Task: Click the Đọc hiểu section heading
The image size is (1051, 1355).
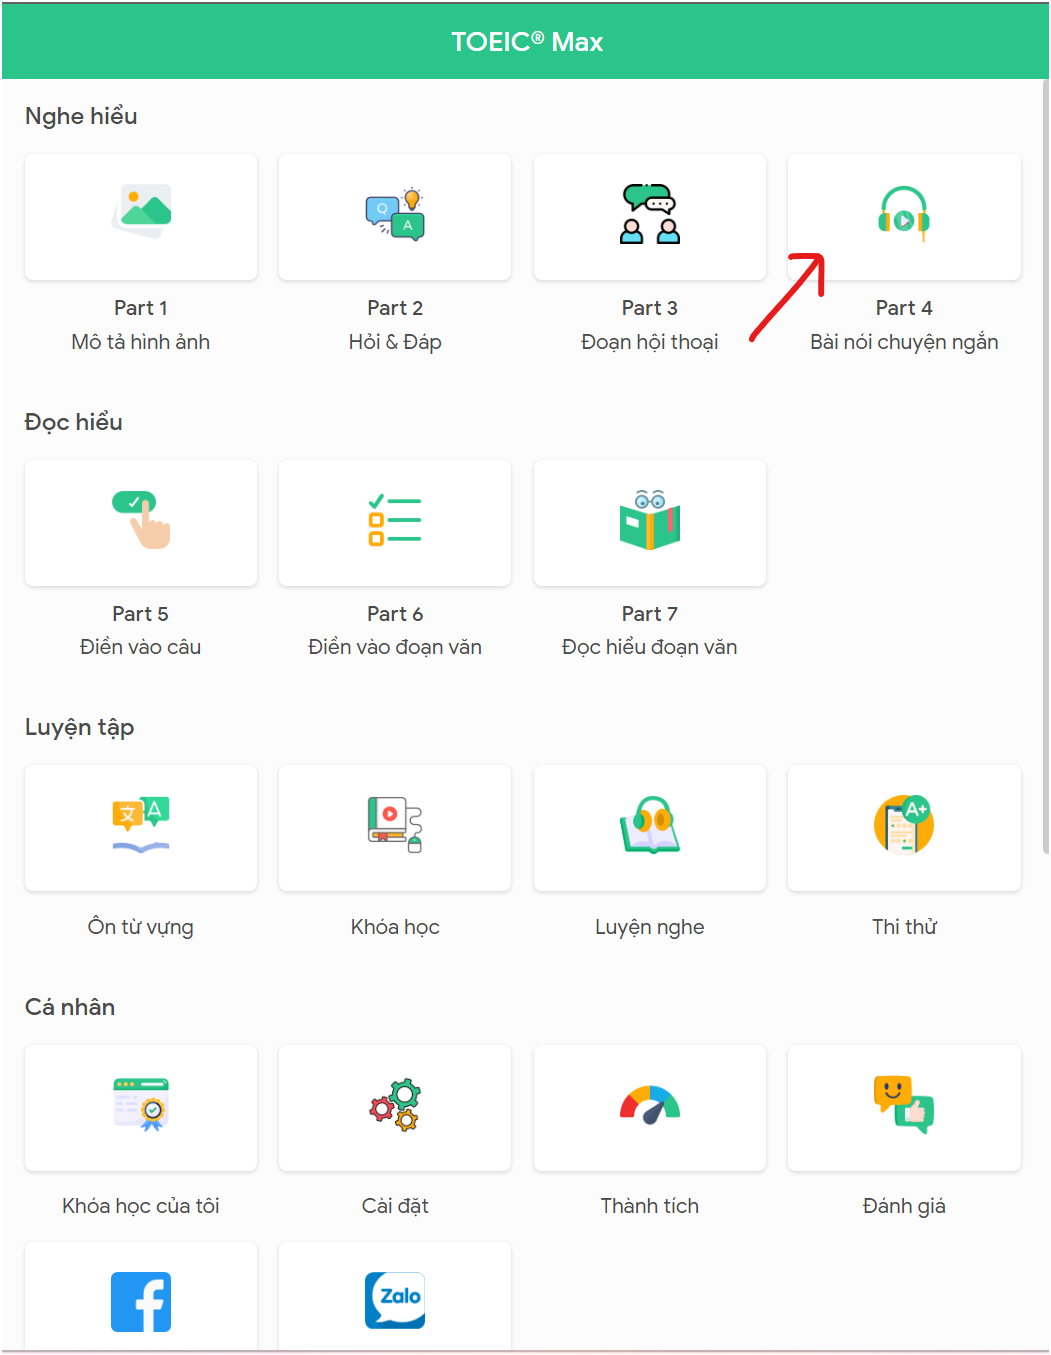Action: (74, 422)
